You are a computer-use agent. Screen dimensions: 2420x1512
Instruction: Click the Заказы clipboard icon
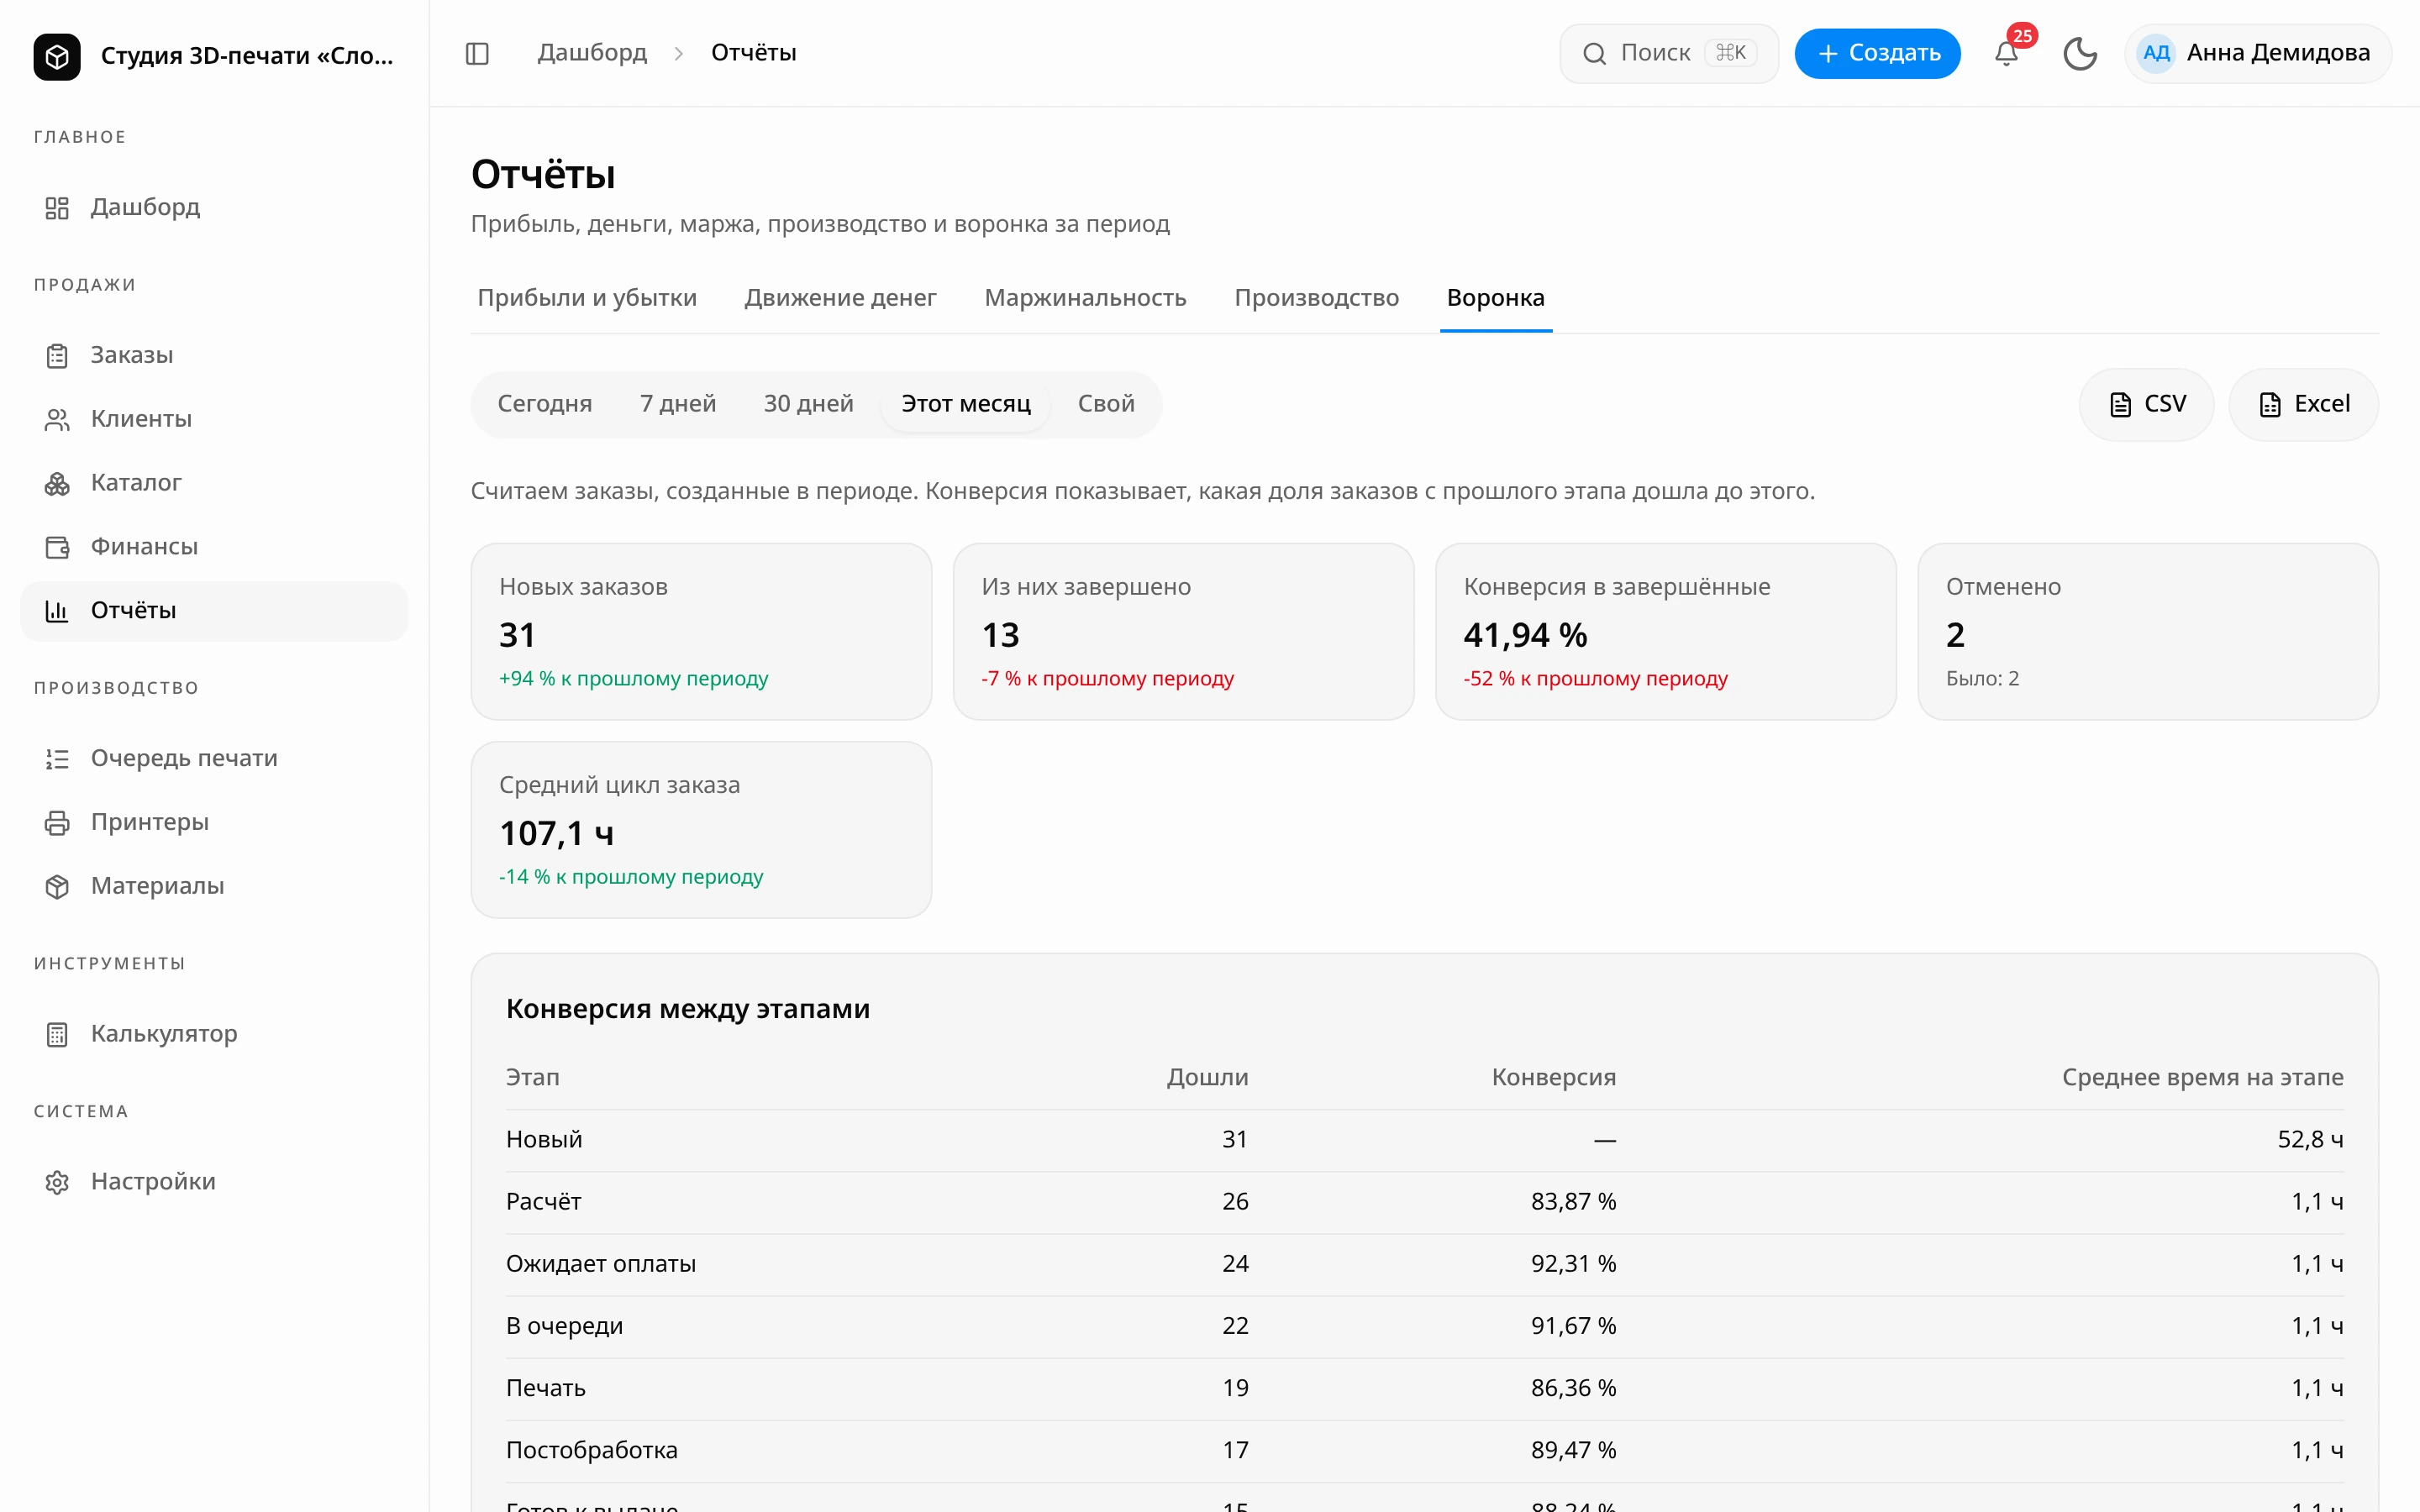click(57, 355)
